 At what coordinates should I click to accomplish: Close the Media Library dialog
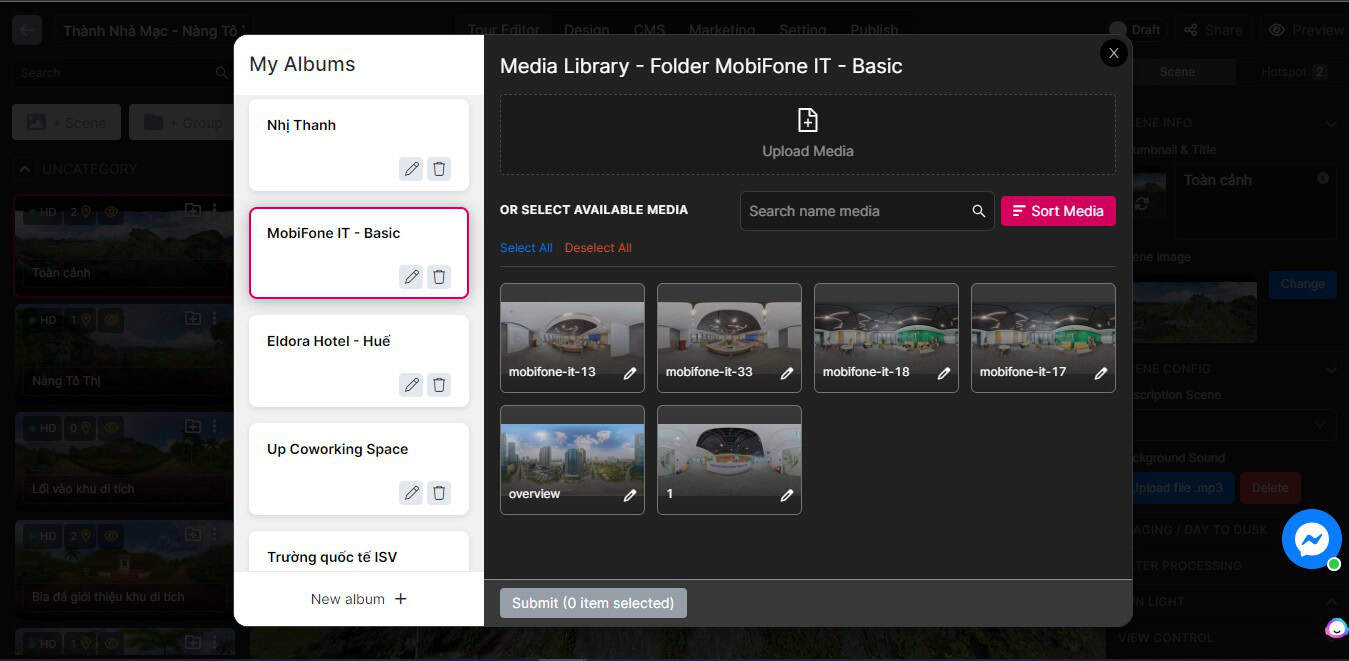1113,53
